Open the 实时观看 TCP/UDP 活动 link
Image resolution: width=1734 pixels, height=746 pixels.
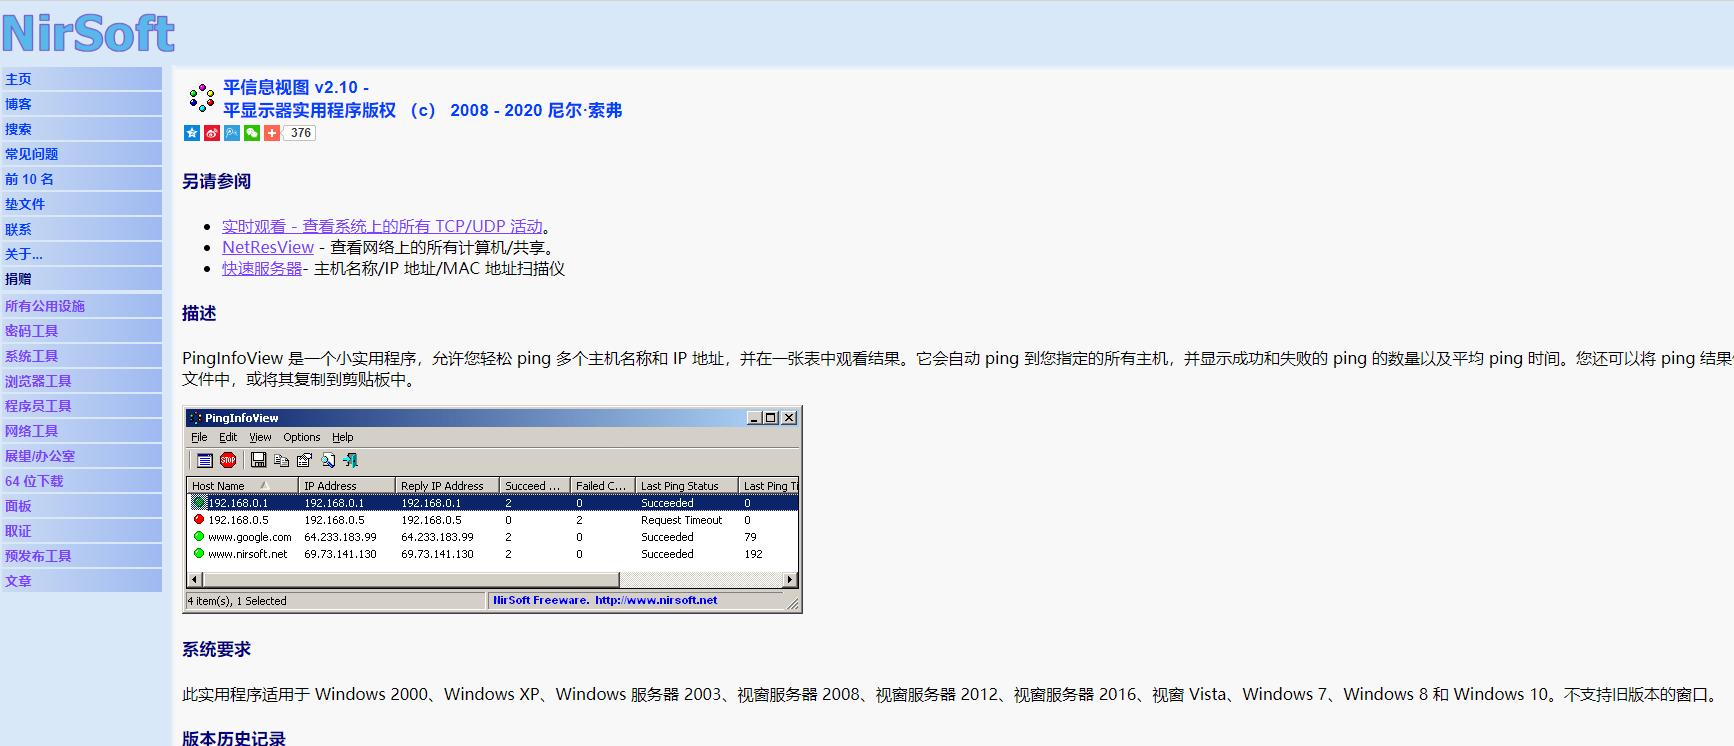pos(382,226)
